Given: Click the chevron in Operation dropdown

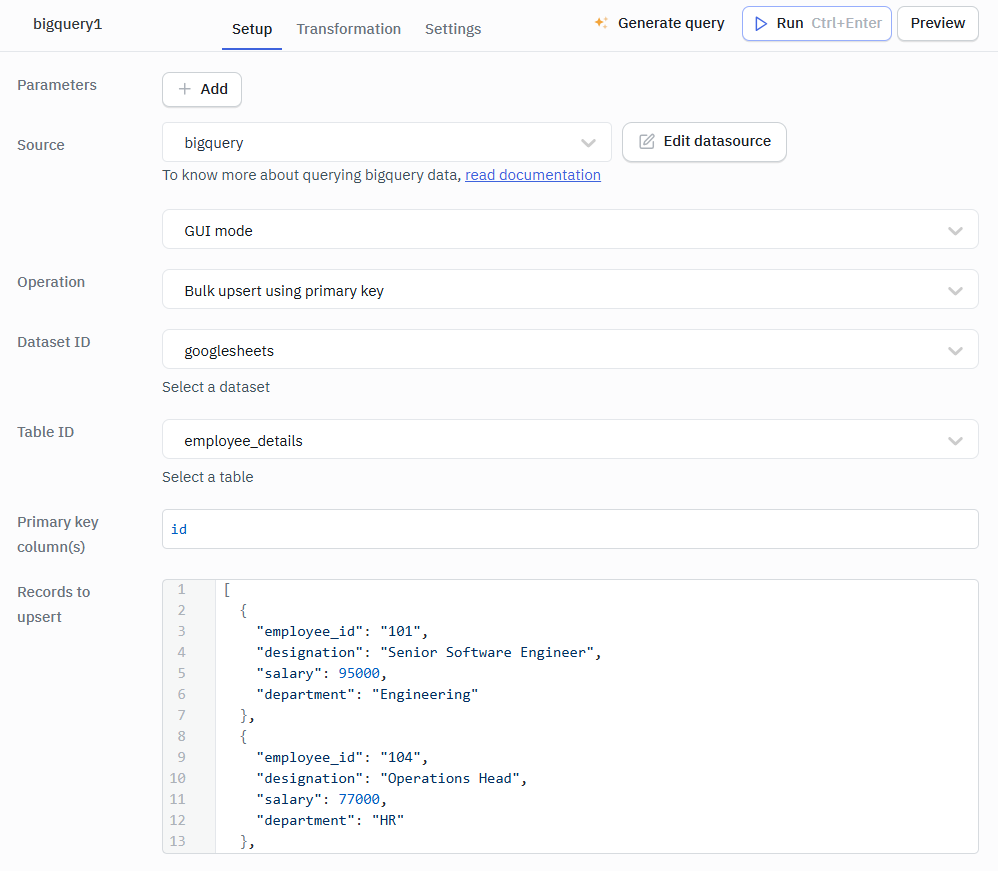Looking at the screenshot, I should point(955,290).
